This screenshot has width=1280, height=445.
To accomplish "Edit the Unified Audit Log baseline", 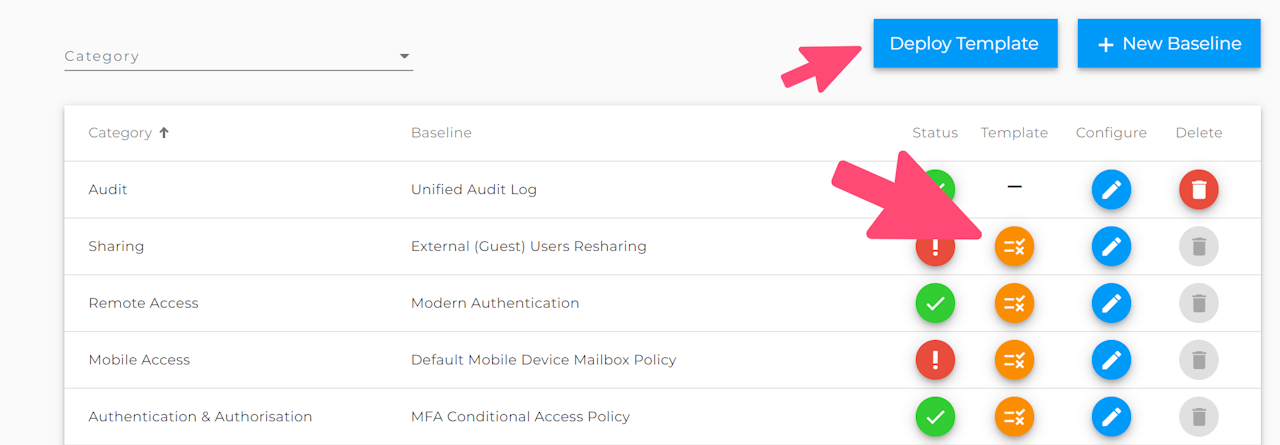I will (1111, 190).
